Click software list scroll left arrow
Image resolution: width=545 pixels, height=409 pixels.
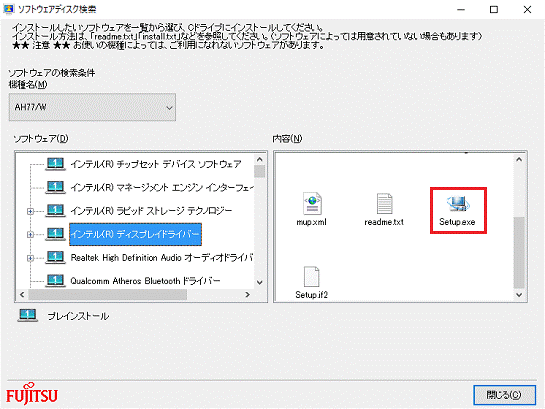coord(22,295)
